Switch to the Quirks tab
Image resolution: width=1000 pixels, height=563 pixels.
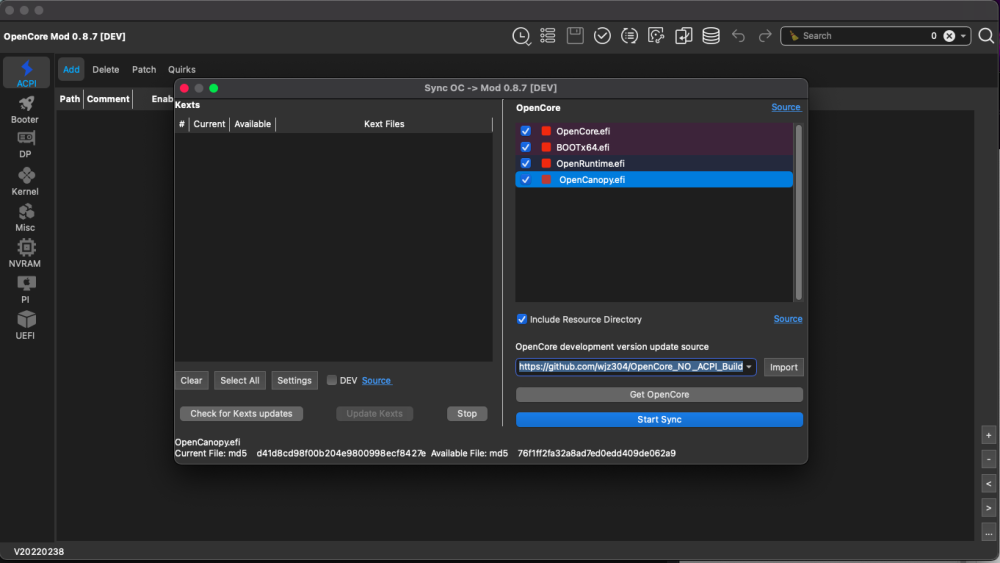(x=182, y=69)
